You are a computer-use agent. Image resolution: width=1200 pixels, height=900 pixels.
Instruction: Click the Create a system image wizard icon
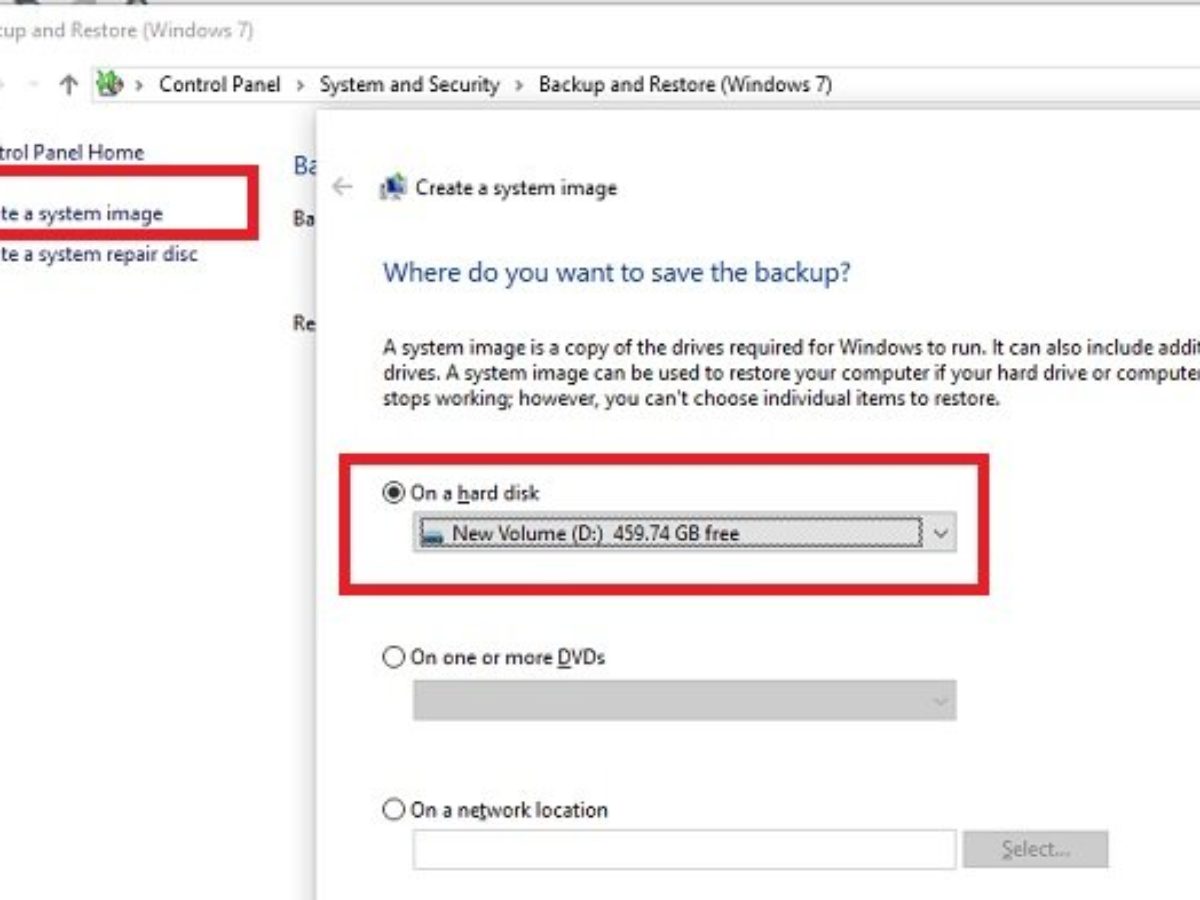[x=393, y=187]
